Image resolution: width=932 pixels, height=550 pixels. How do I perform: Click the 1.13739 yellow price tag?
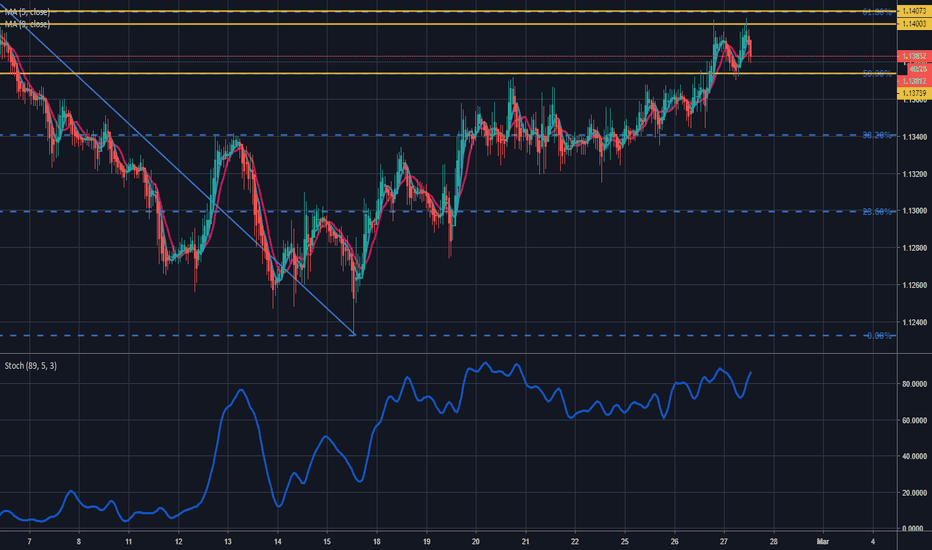[914, 93]
